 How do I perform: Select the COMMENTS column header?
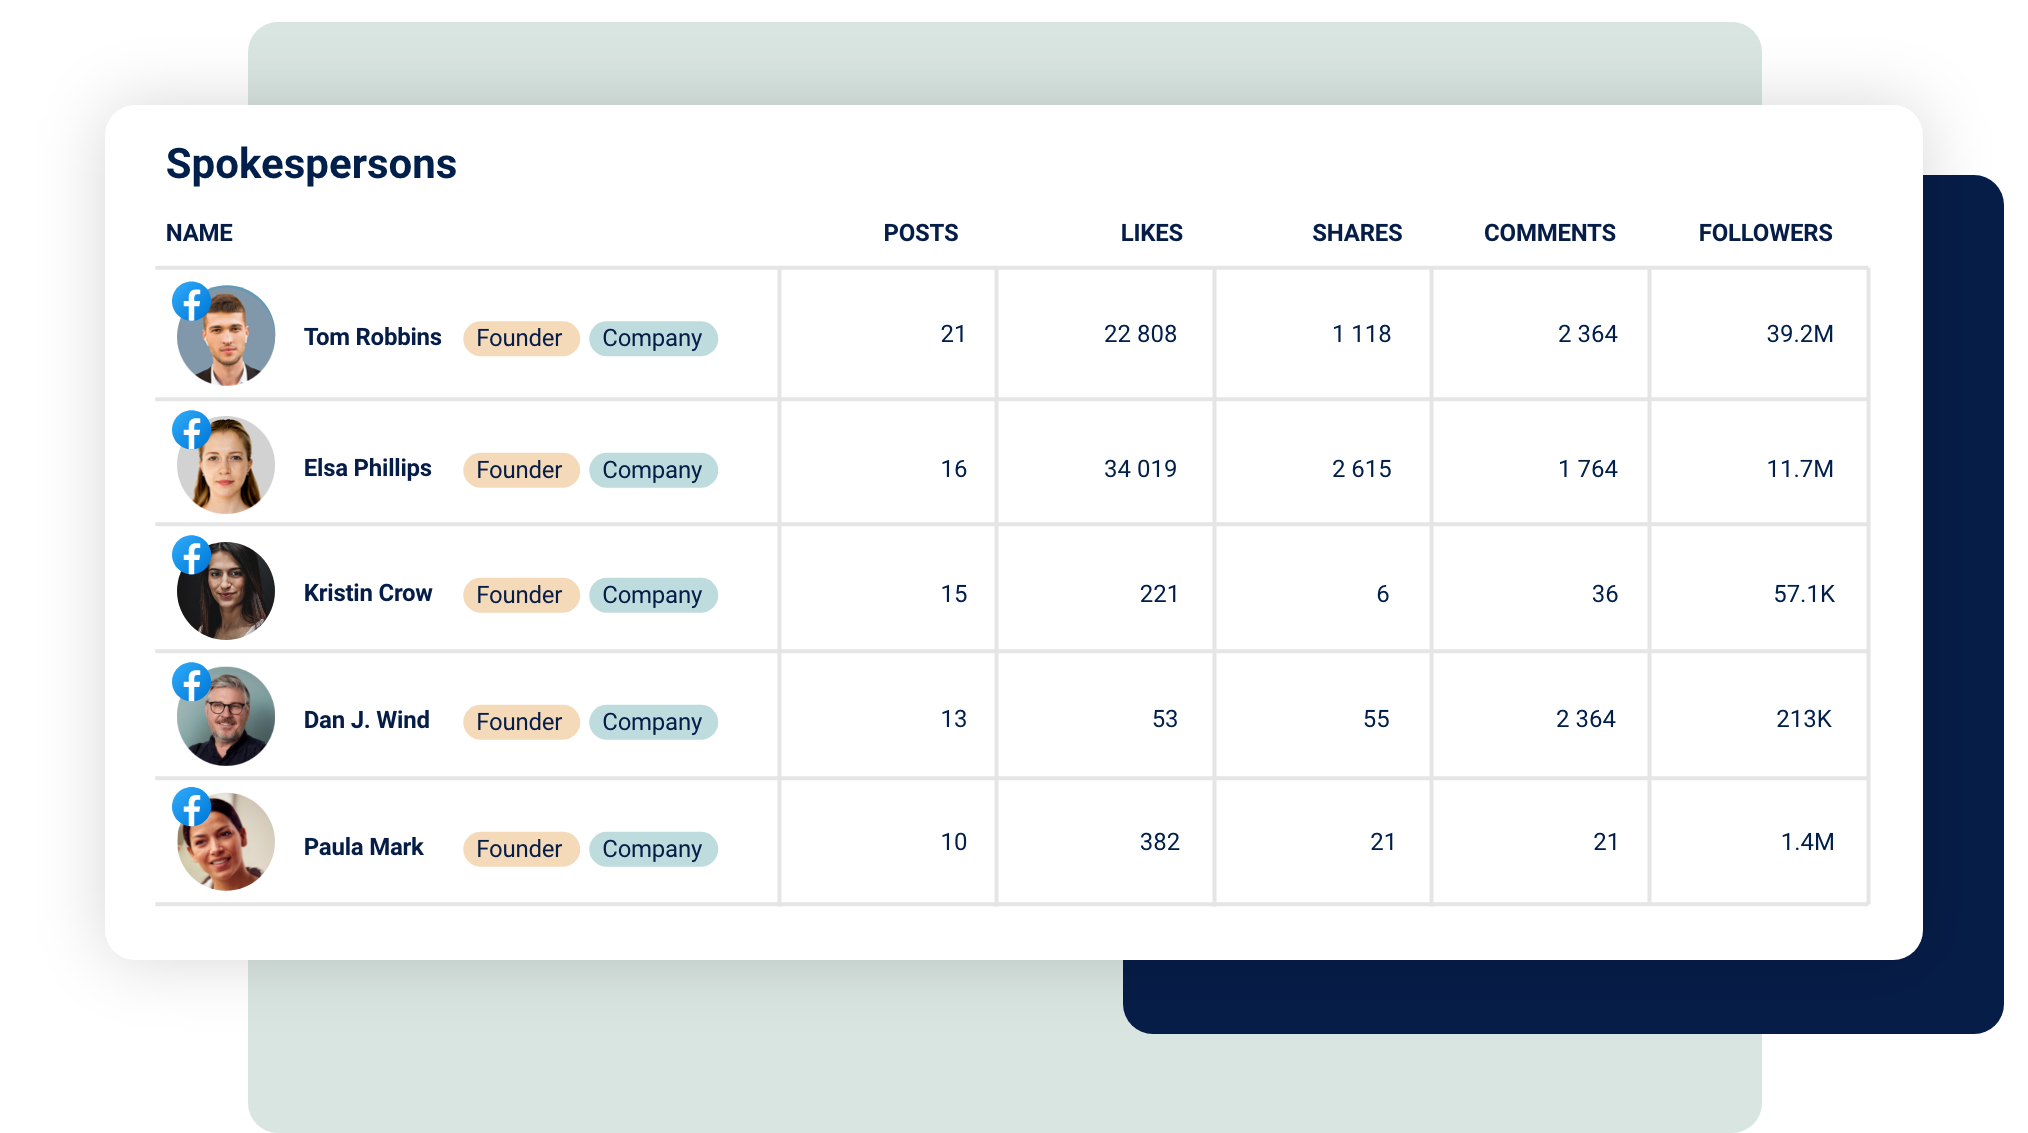pyautogui.click(x=1549, y=232)
